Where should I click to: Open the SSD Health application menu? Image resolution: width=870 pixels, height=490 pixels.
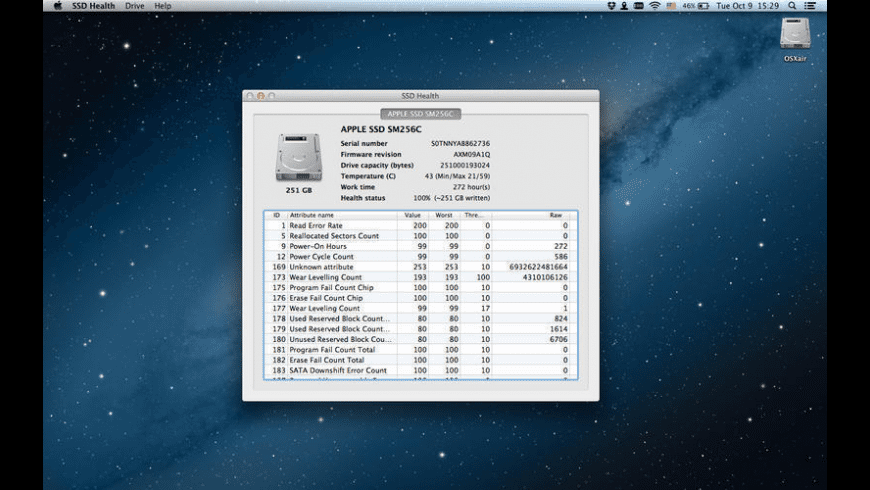coord(93,6)
